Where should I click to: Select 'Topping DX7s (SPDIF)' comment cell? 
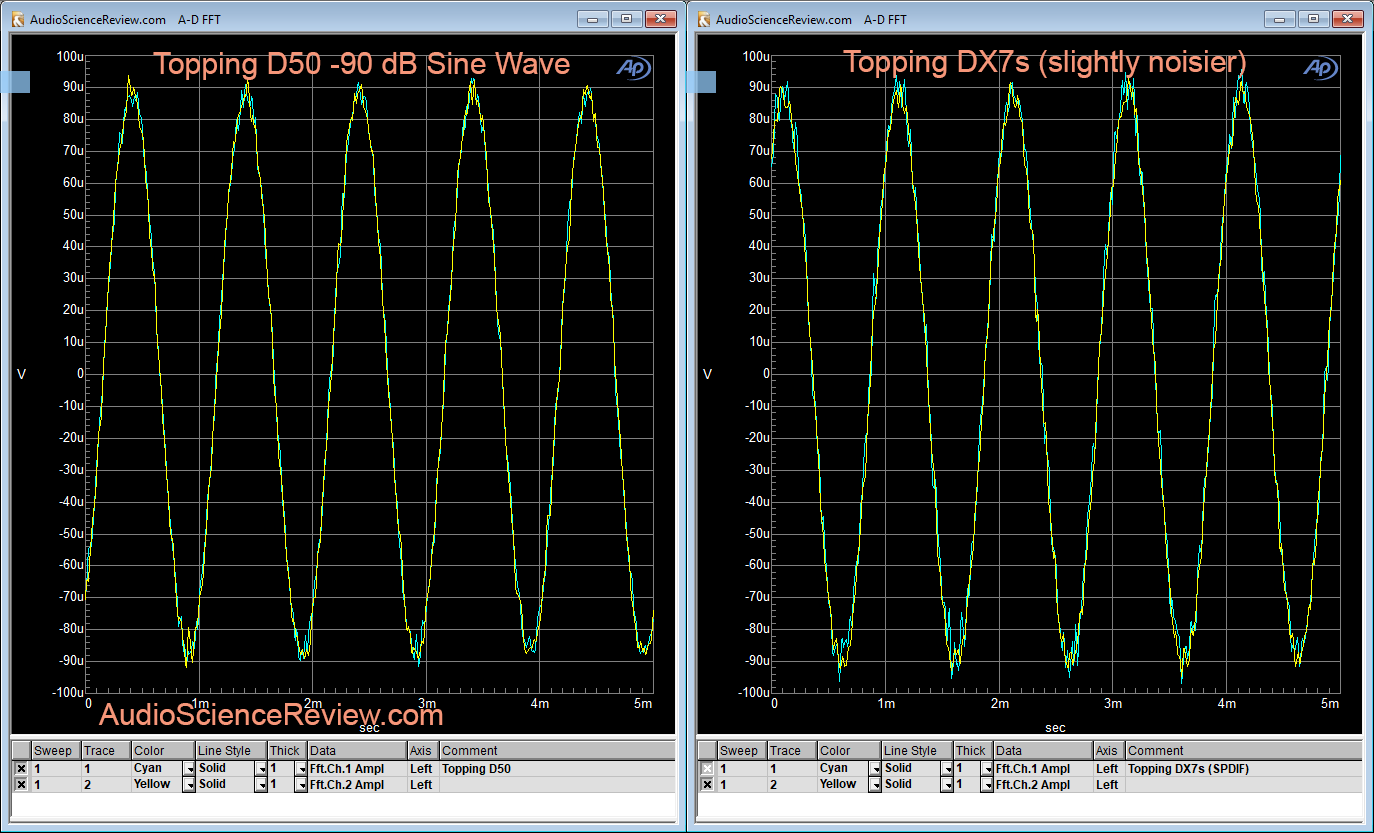1244,769
